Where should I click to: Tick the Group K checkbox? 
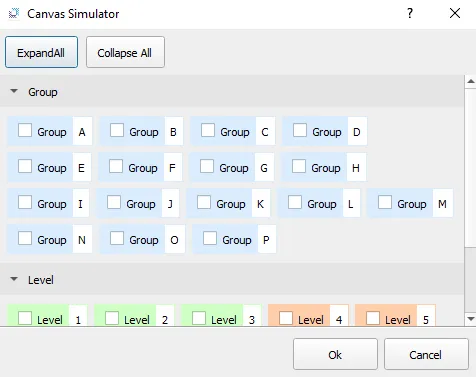204,202
